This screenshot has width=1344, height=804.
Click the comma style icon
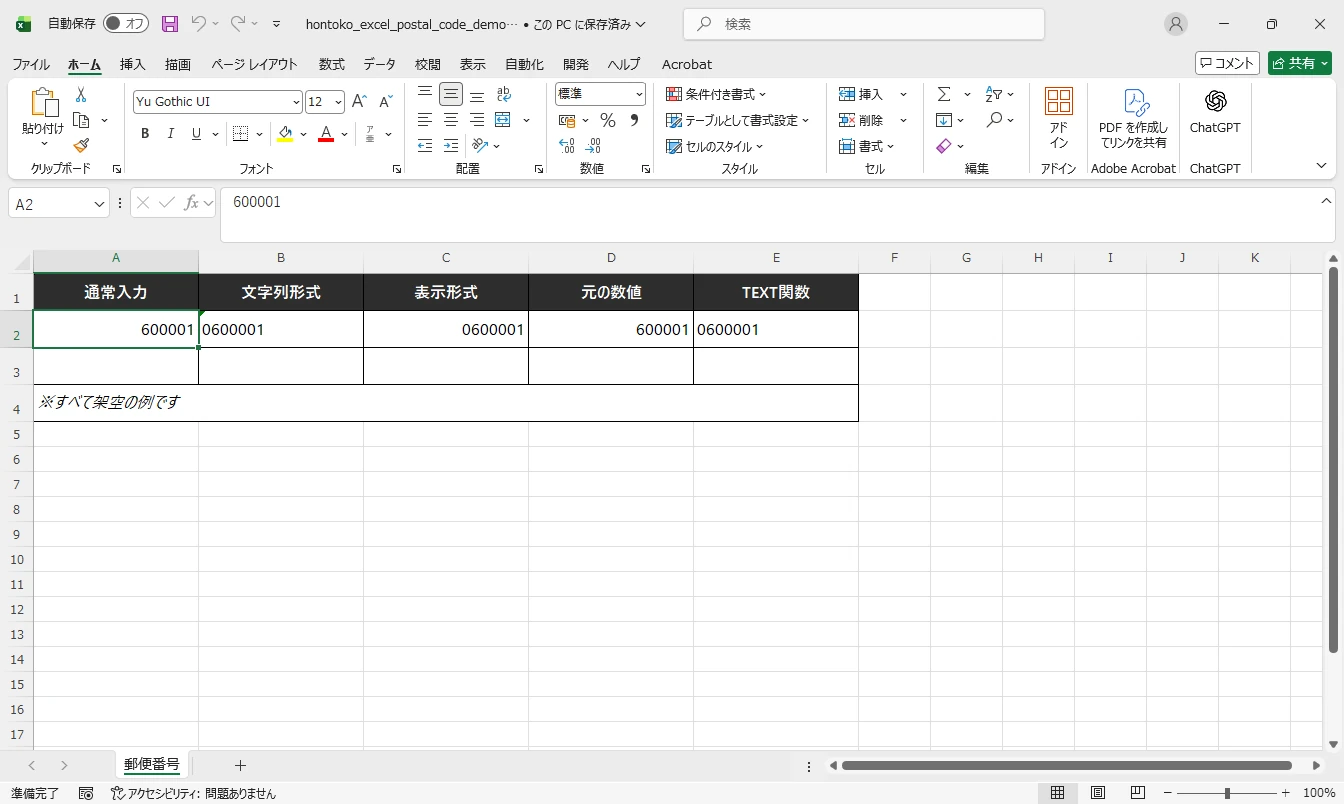[634, 120]
